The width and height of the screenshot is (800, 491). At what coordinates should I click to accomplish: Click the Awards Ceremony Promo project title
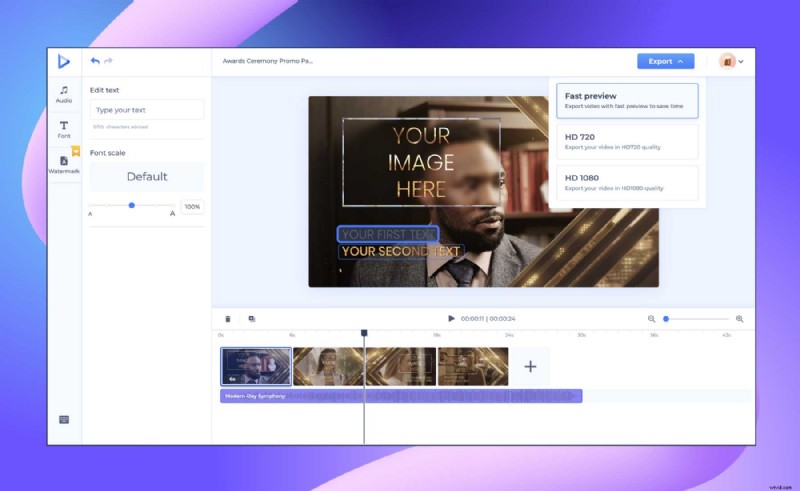[x=268, y=61]
